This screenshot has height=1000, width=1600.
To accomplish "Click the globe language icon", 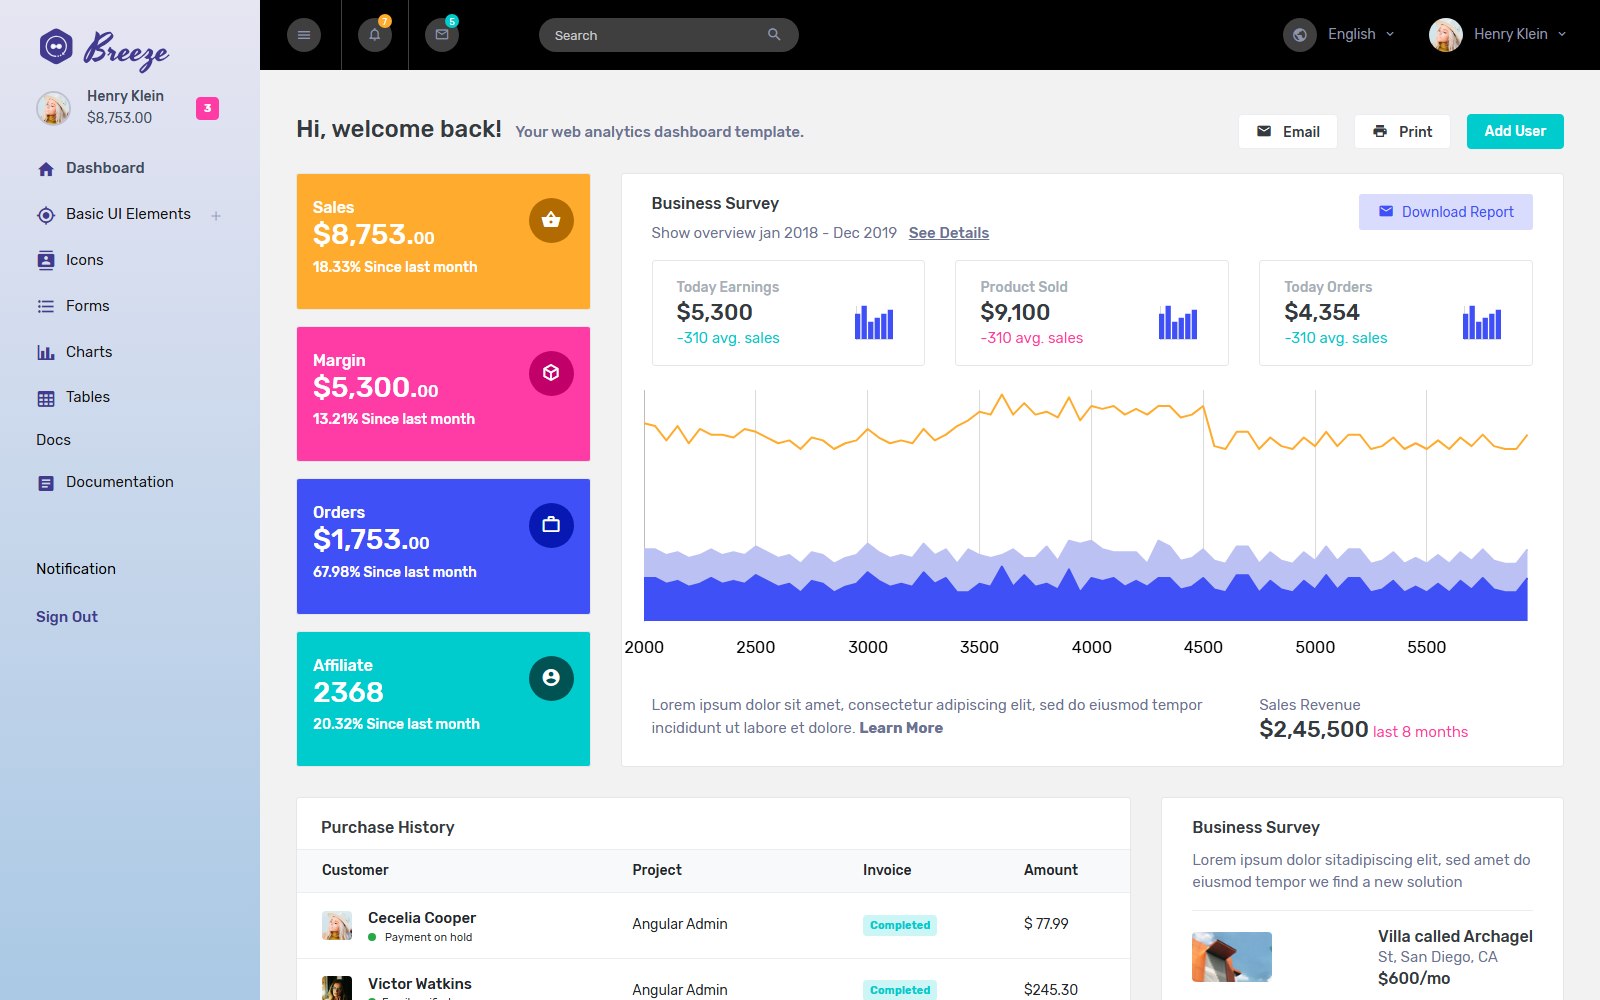I will click(1300, 35).
